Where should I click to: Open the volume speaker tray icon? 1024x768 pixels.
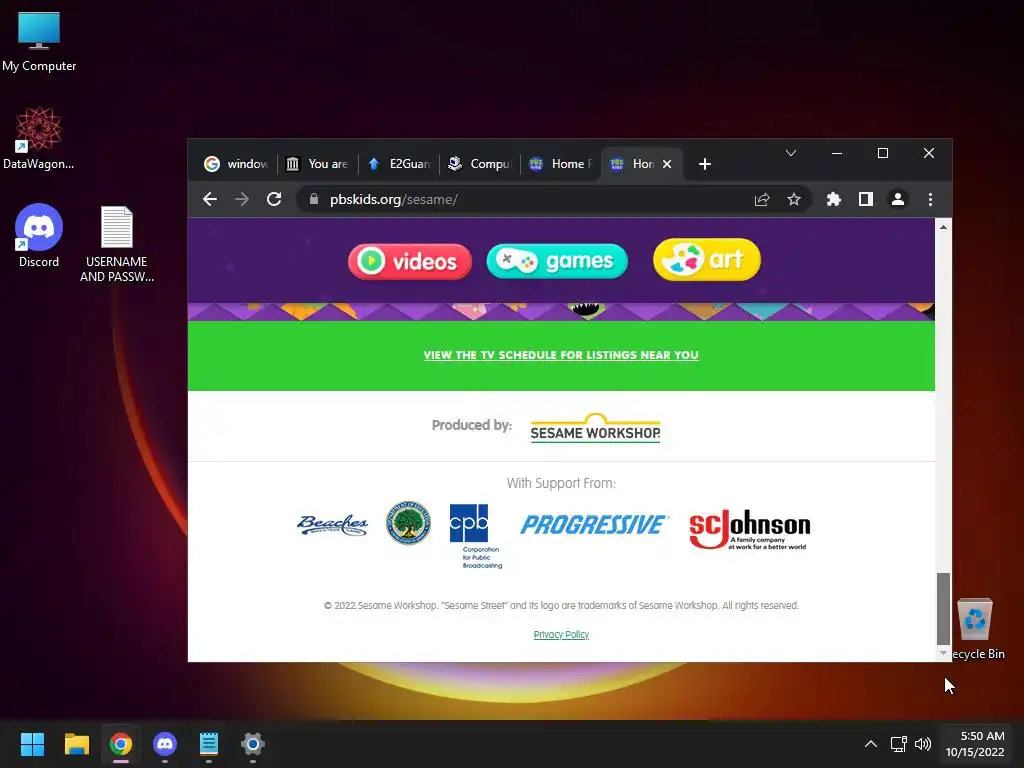923,744
